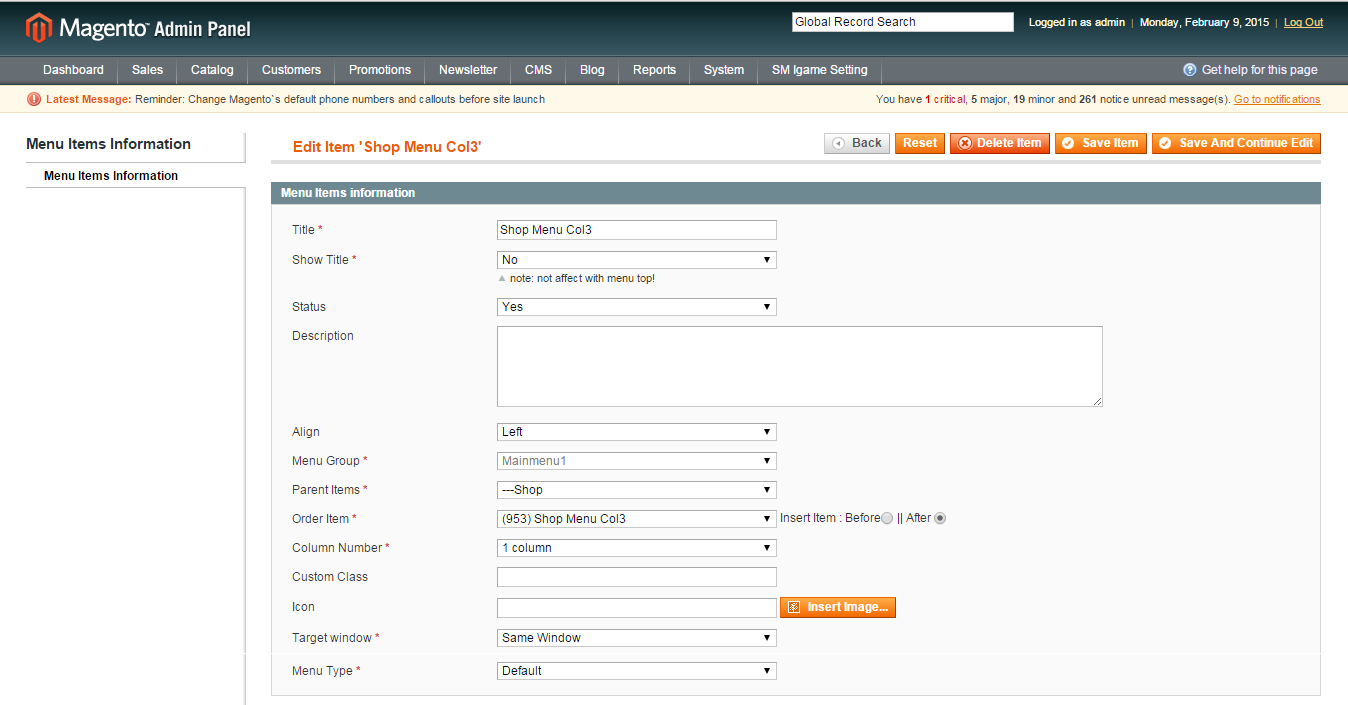Click in the Title text field
1348x705 pixels.
[x=637, y=230]
